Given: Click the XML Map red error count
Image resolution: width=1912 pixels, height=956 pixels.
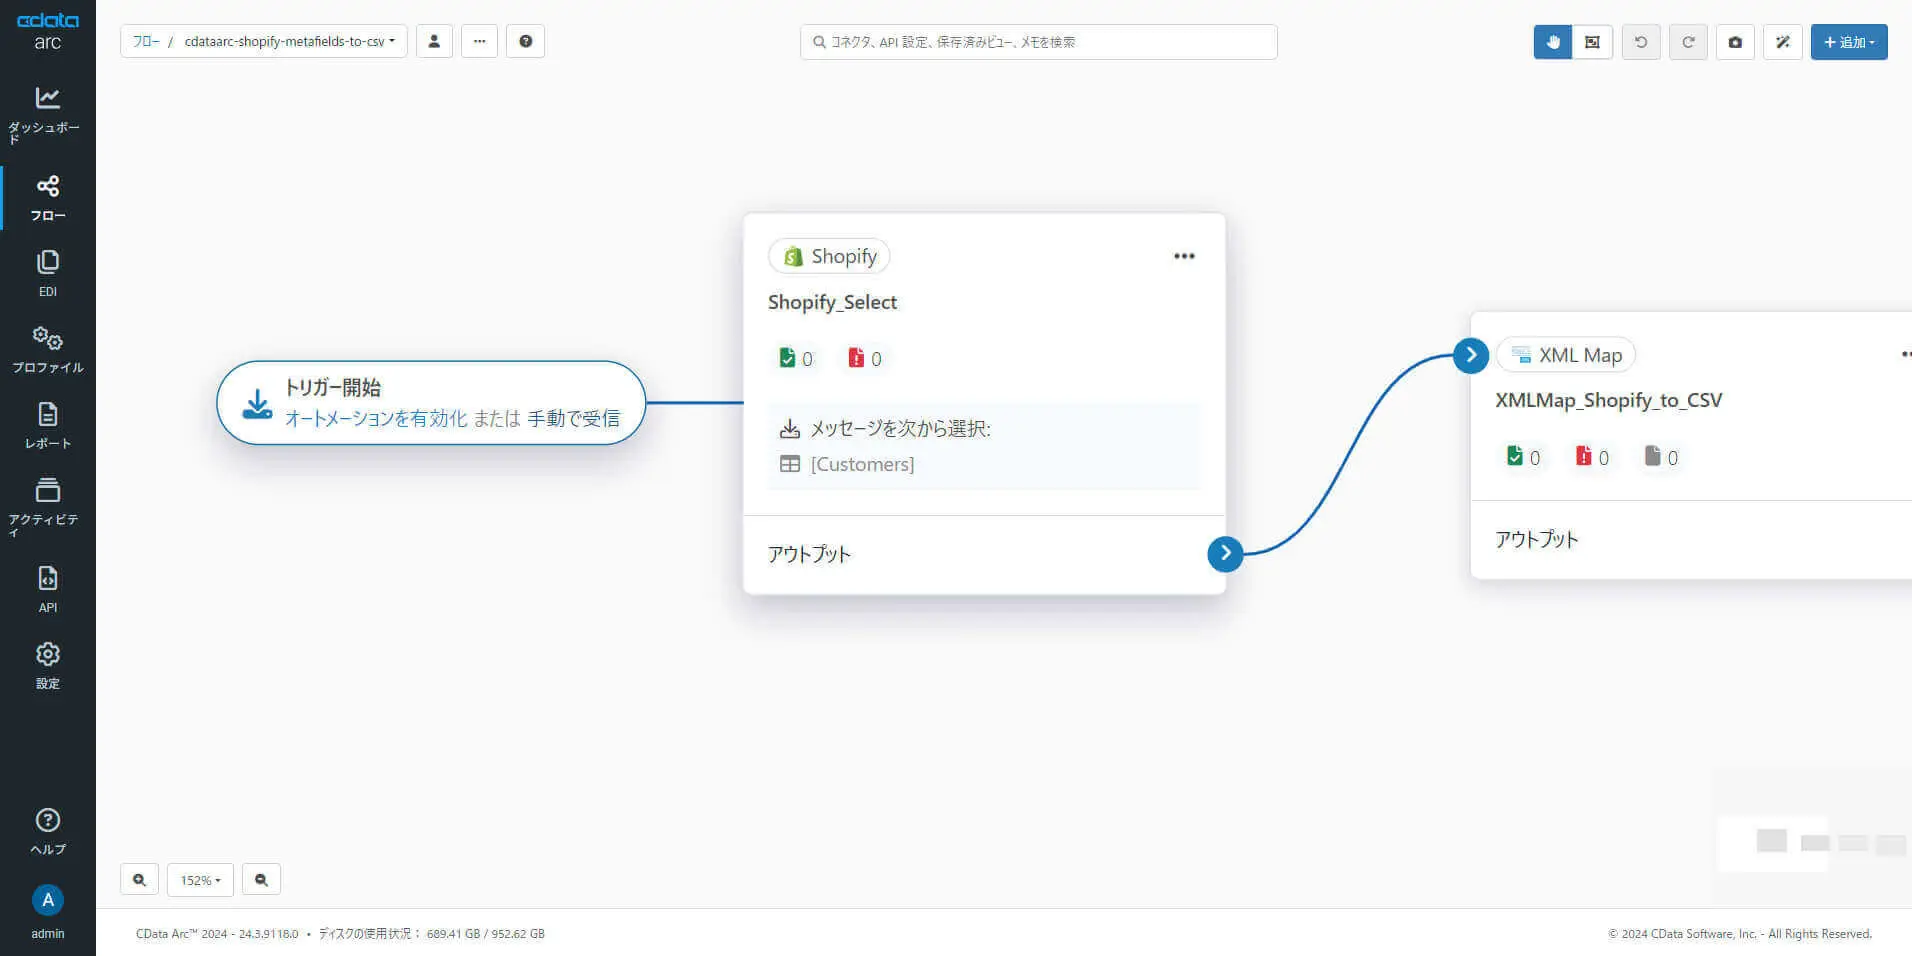Looking at the screenshot, I should click(x=1593, y=457).
